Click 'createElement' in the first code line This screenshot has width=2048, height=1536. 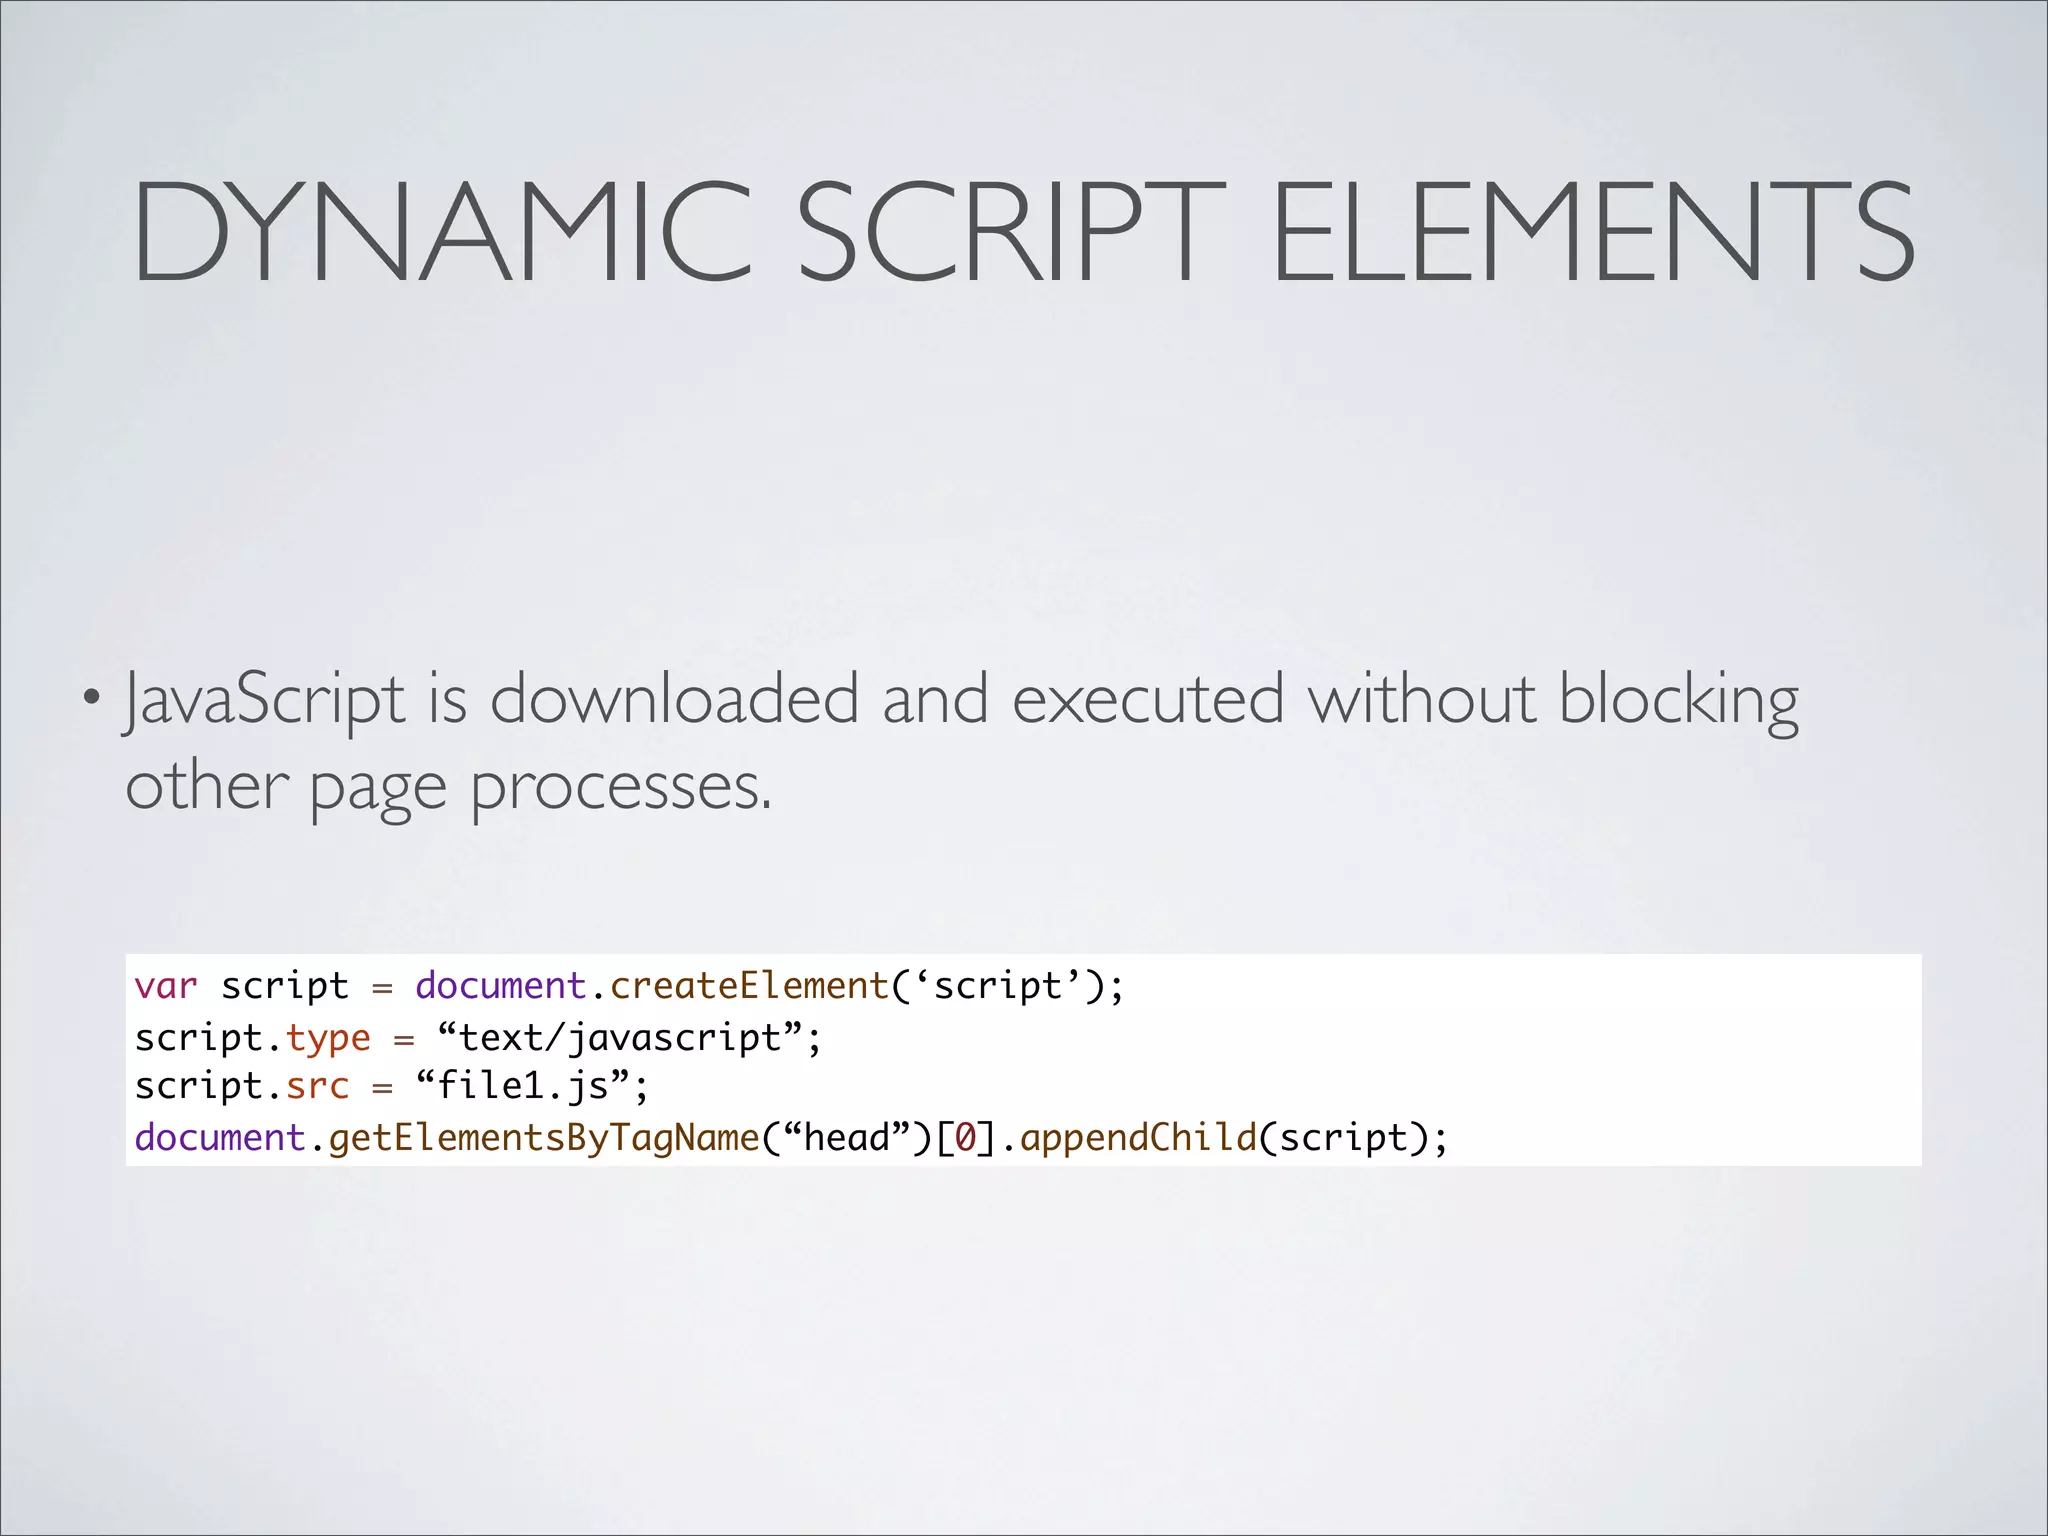(x=749, y=986)
